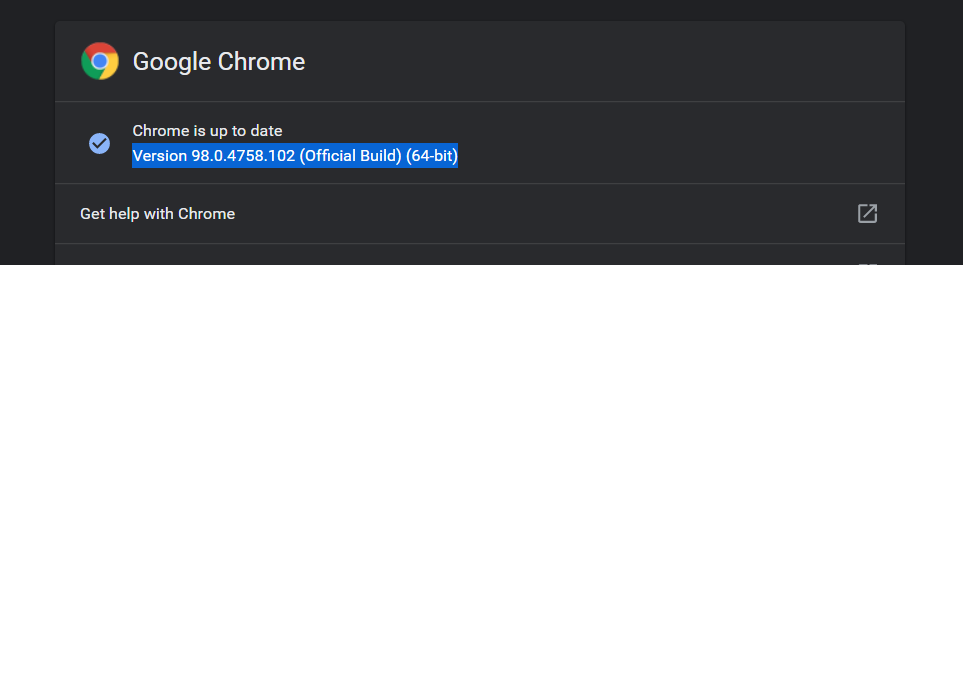This screenshot has height=700, width=963.
Task: Click the version number 98.0.4758.102
Action: pos(243,156)
